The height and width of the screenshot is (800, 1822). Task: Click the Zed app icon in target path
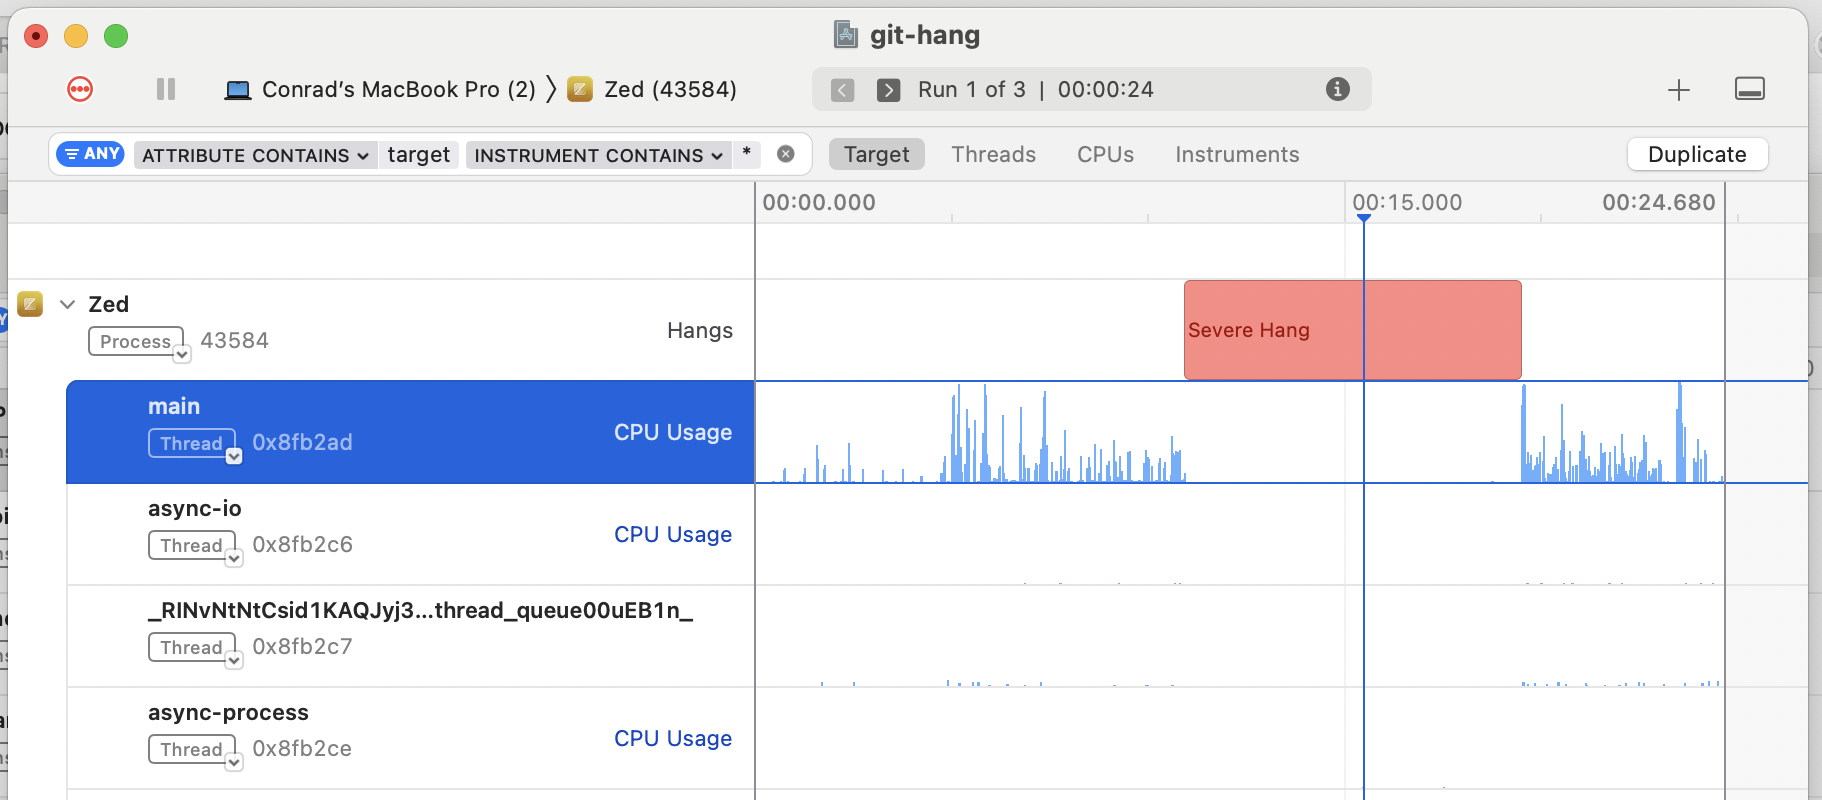pos(580,90)
